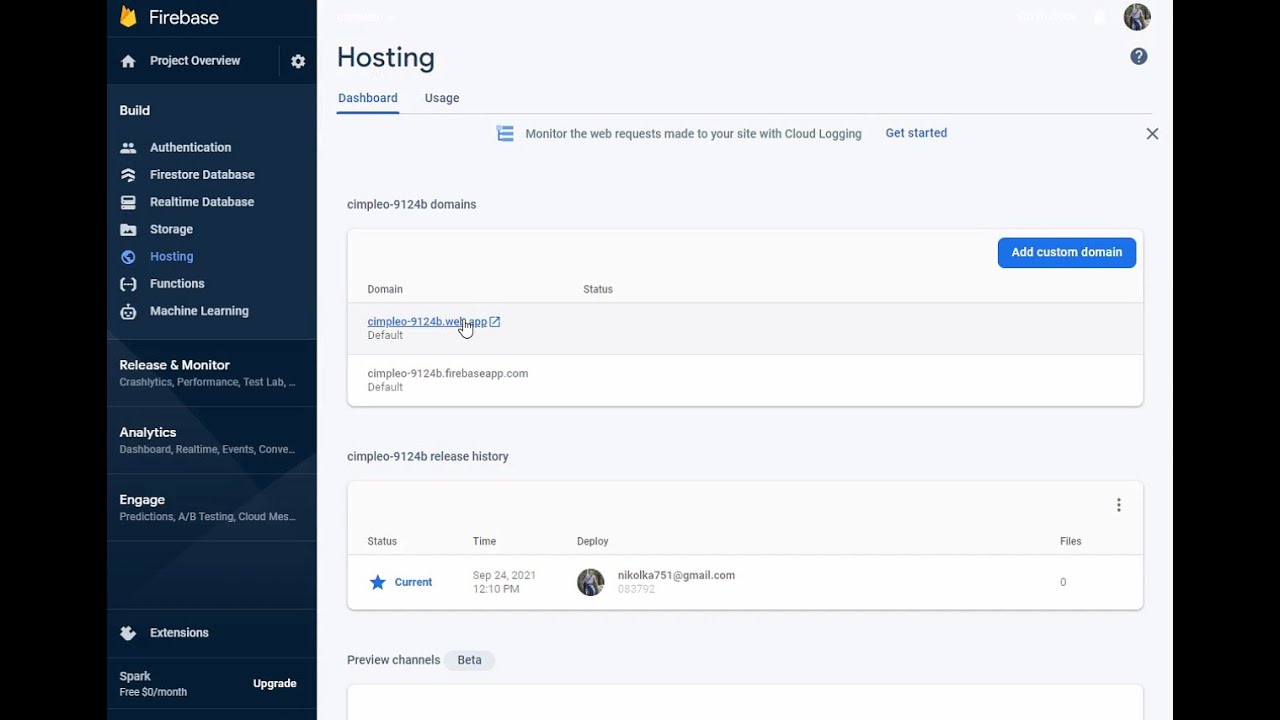
Task: Open the help question mark icon
Action: tap(1139, 57)
